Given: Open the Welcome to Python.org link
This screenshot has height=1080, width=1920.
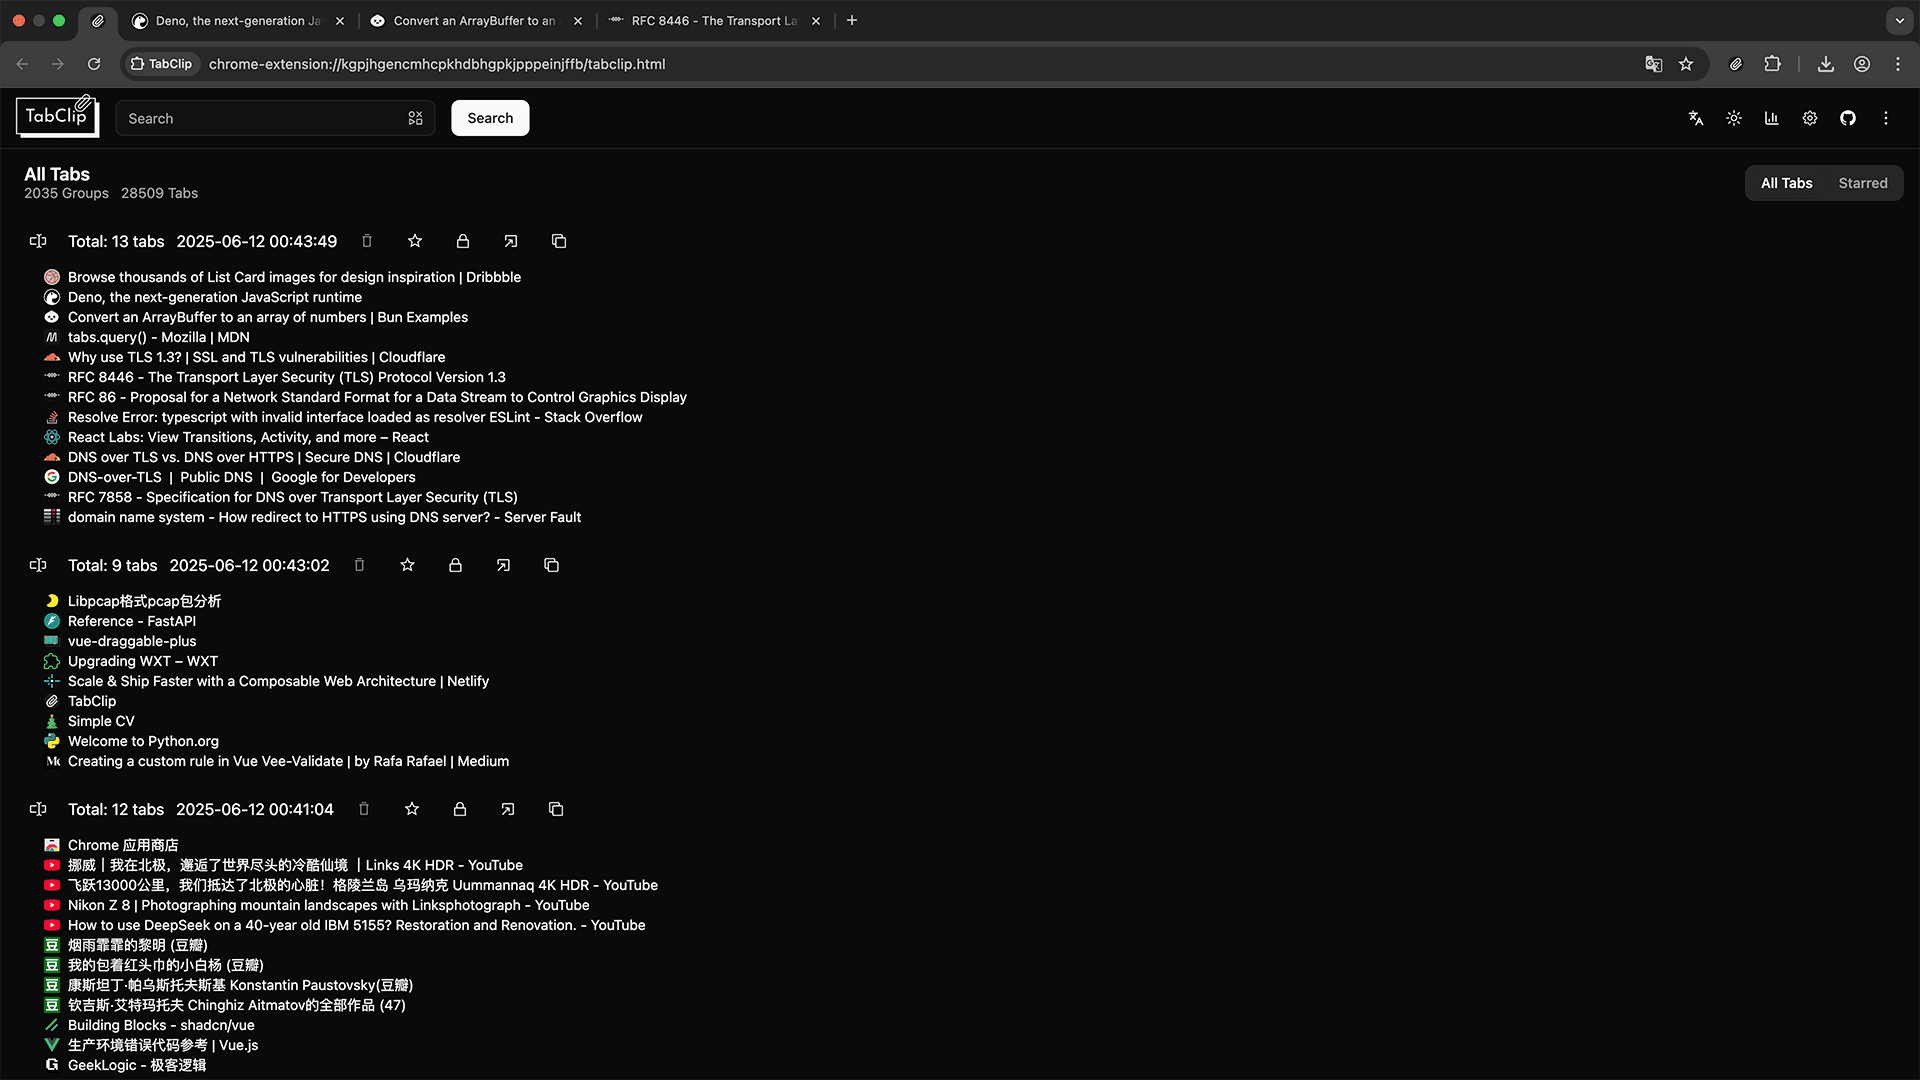Looking at the screenshot, I should [143, 741].
